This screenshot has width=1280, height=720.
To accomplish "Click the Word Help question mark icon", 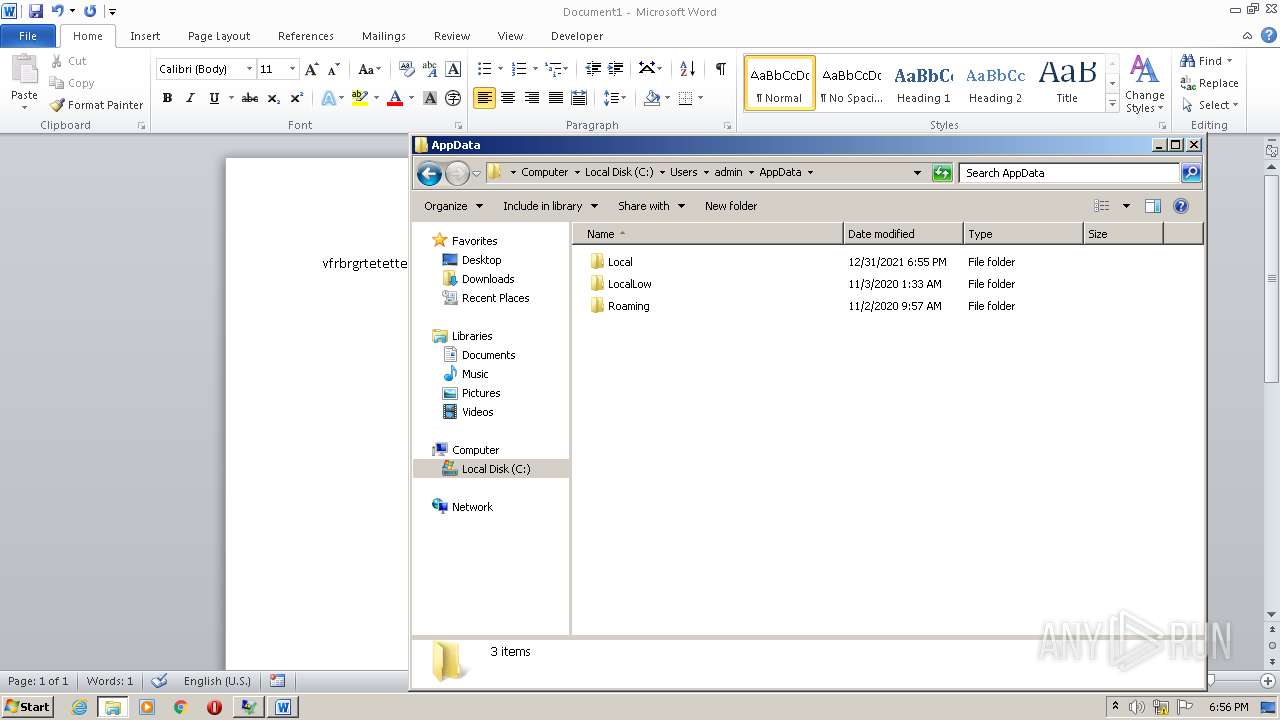I will click(1268, 35).
